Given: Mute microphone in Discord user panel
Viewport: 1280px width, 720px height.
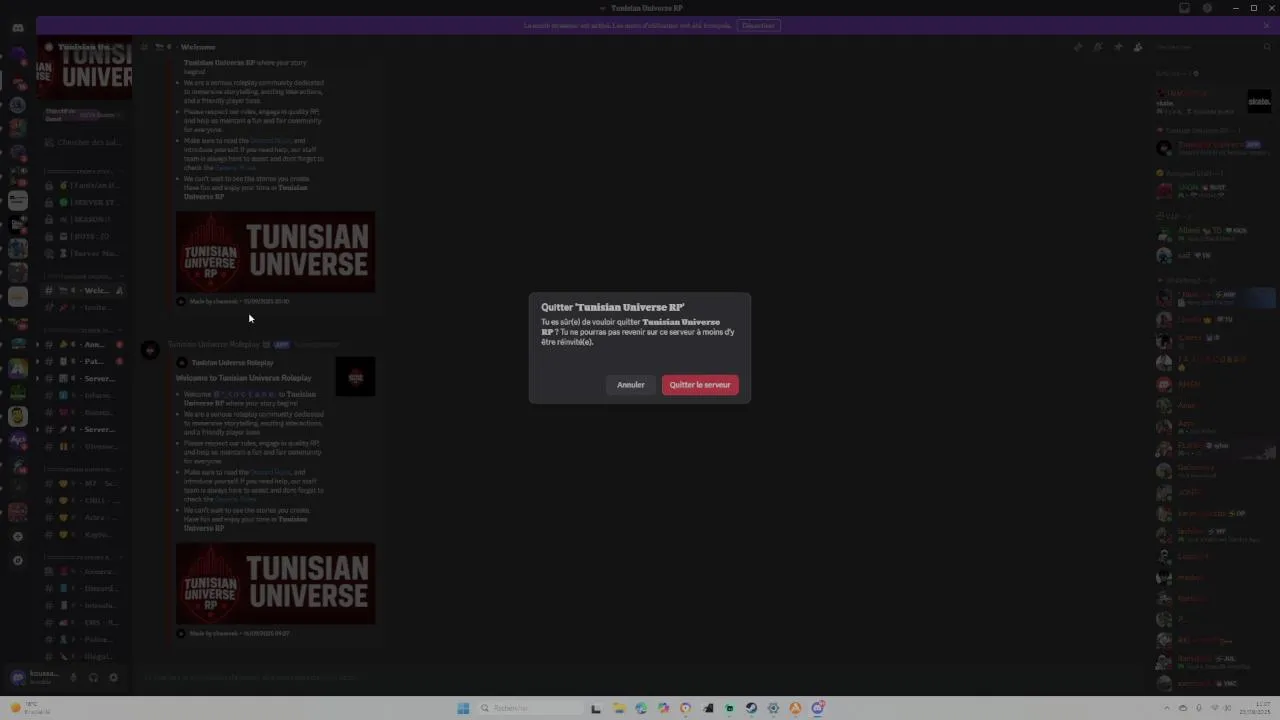Looking at the screenshot, I should [73, 678].
